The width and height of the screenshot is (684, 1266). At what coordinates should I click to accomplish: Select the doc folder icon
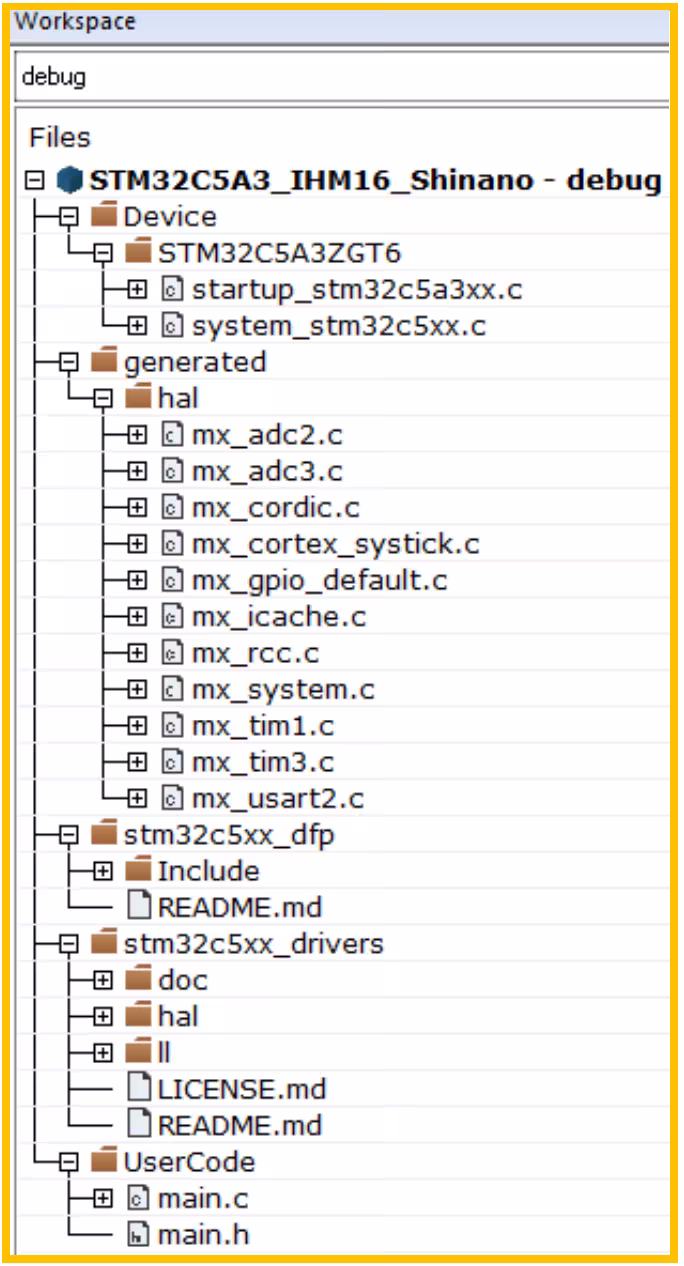tap(138, 979)
